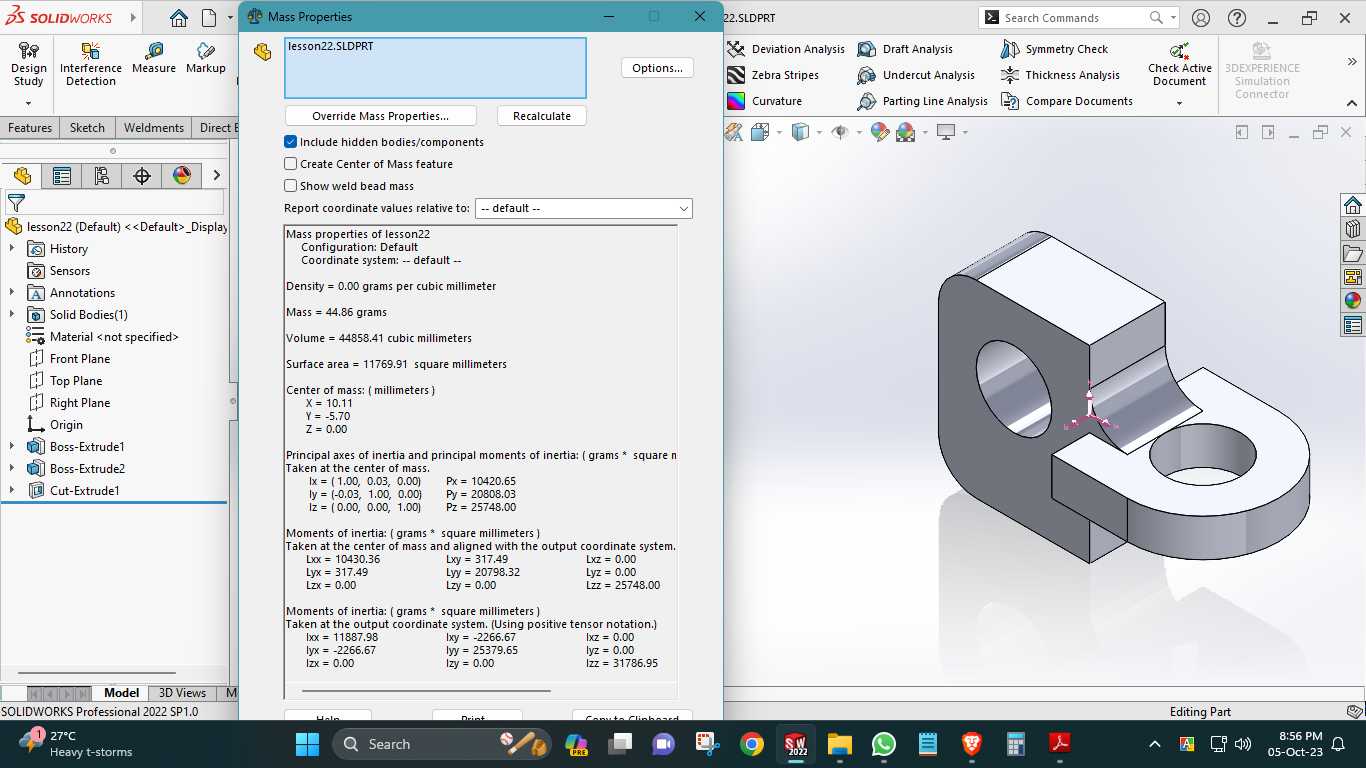Image resolution: width=1366 pixels, height=768 pixels.
Task: Open the 3D Views tab
Action: (182, 692)
